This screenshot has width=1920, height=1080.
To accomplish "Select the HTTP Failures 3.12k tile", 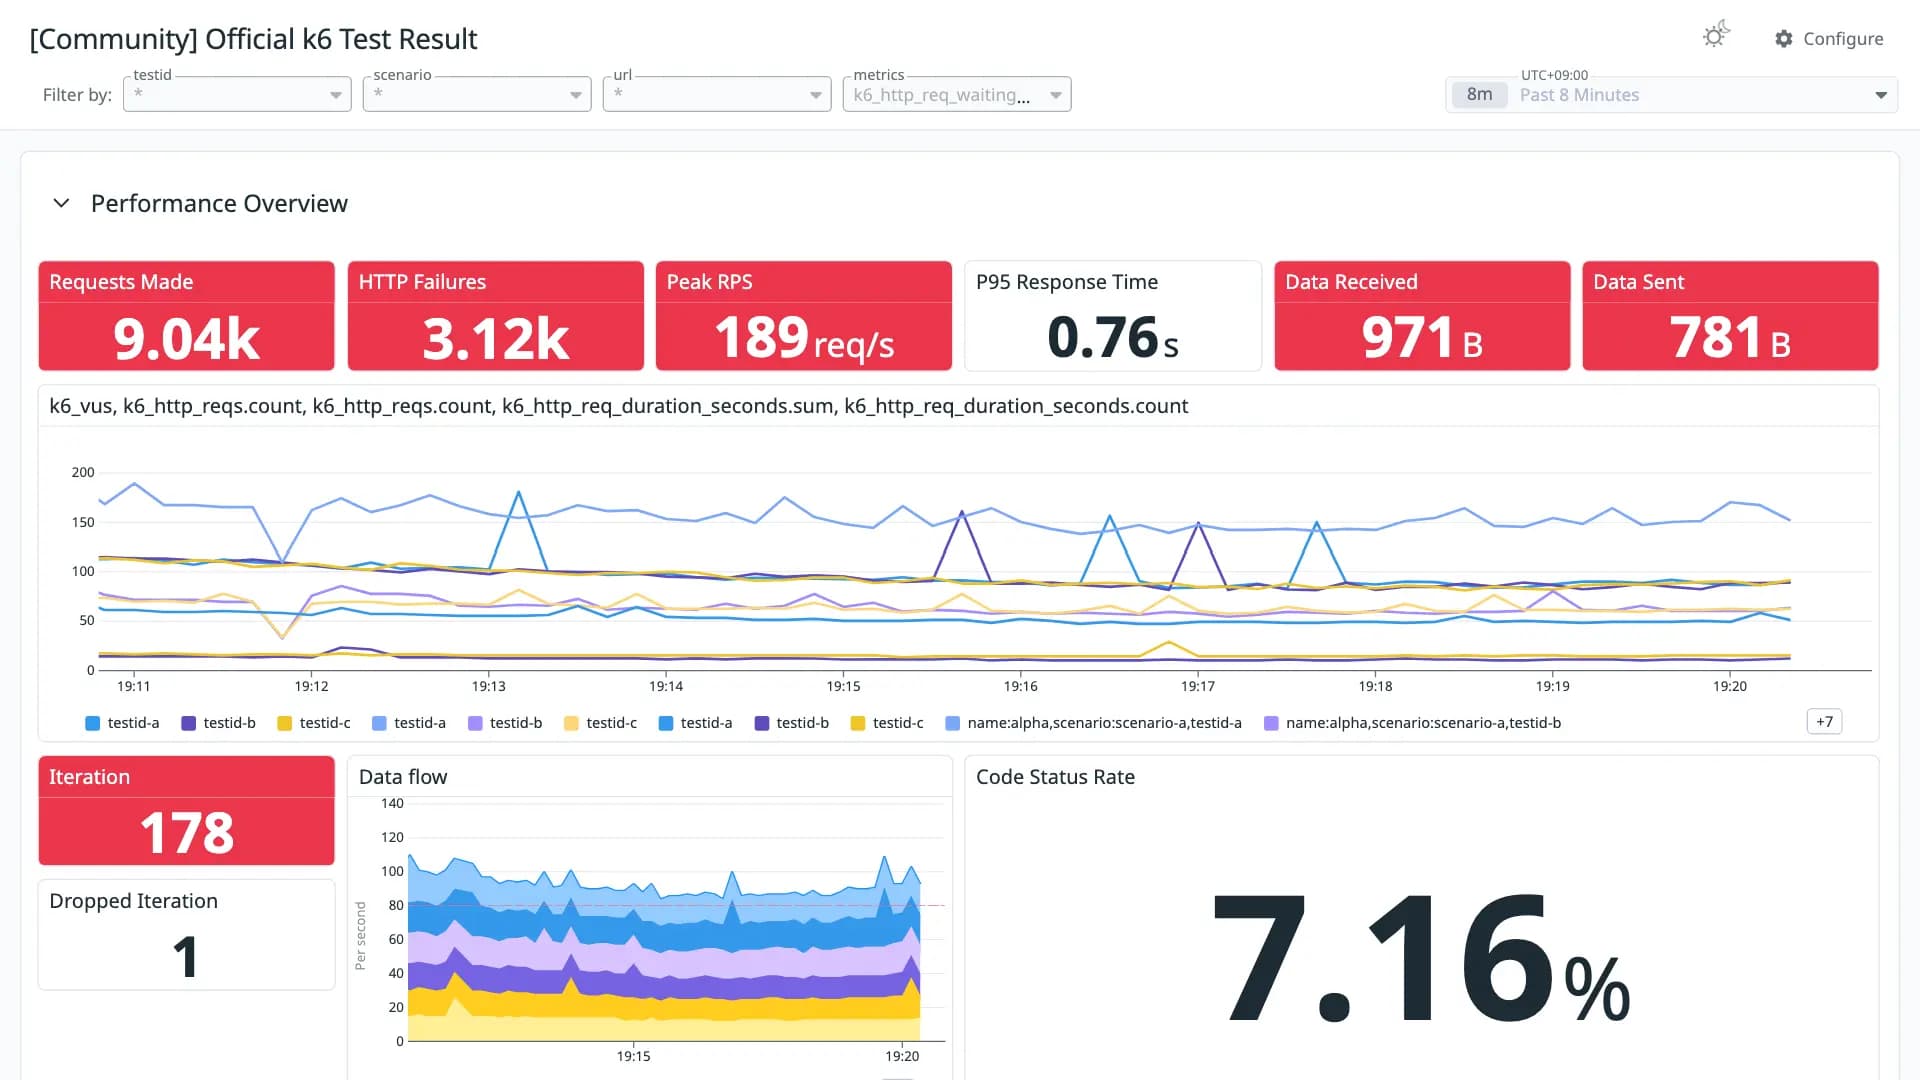I will coord(496,316).
